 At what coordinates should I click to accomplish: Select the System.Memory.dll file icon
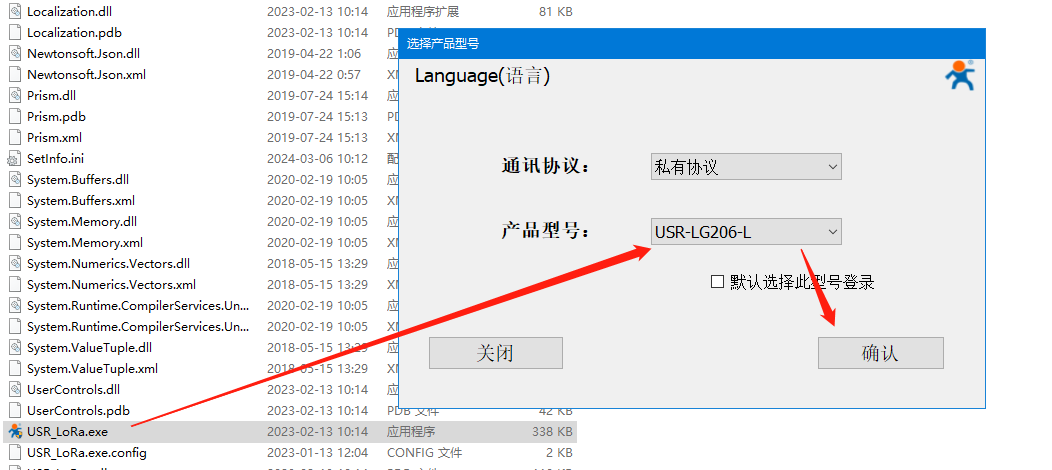[15, 221]
